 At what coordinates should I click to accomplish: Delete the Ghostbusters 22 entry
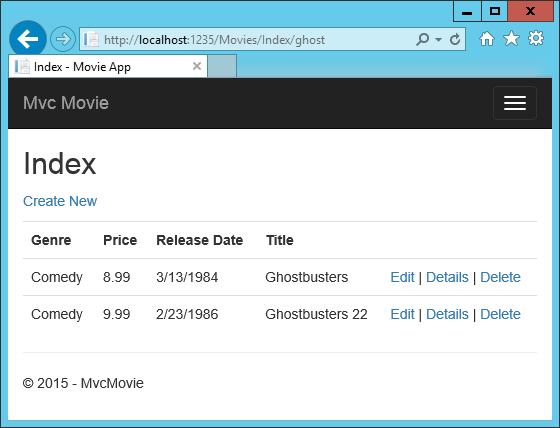[x=500, y=314]
